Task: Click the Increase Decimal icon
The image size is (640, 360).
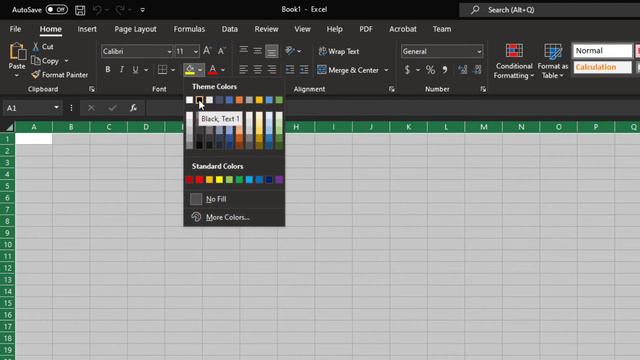Action: [462, 70]
